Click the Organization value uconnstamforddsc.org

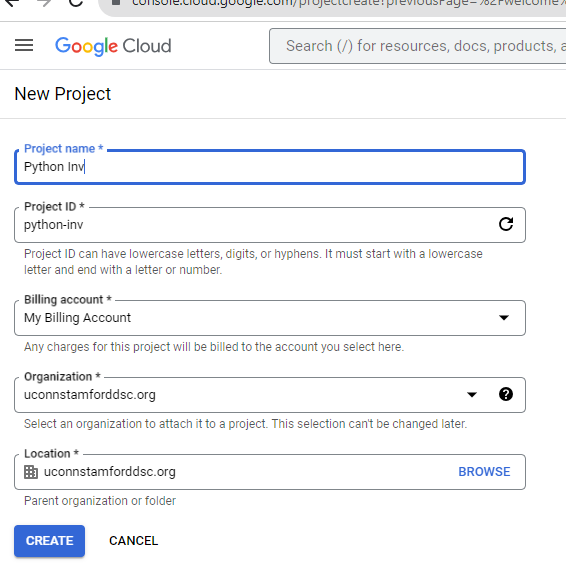tap(90, 395)
